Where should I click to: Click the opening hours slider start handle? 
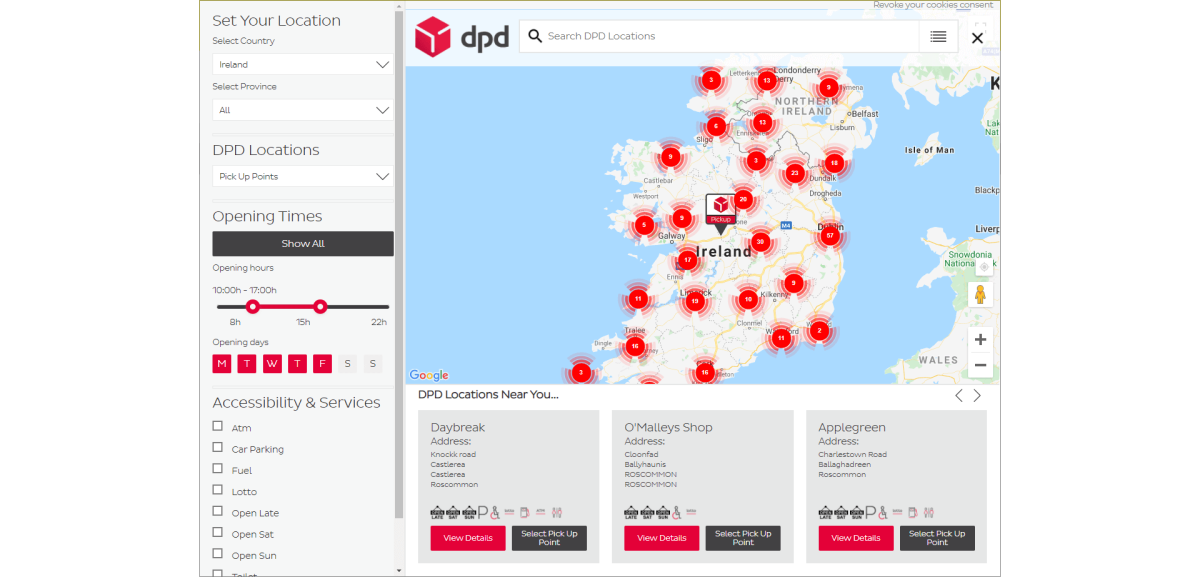click(x=253, y=307)
